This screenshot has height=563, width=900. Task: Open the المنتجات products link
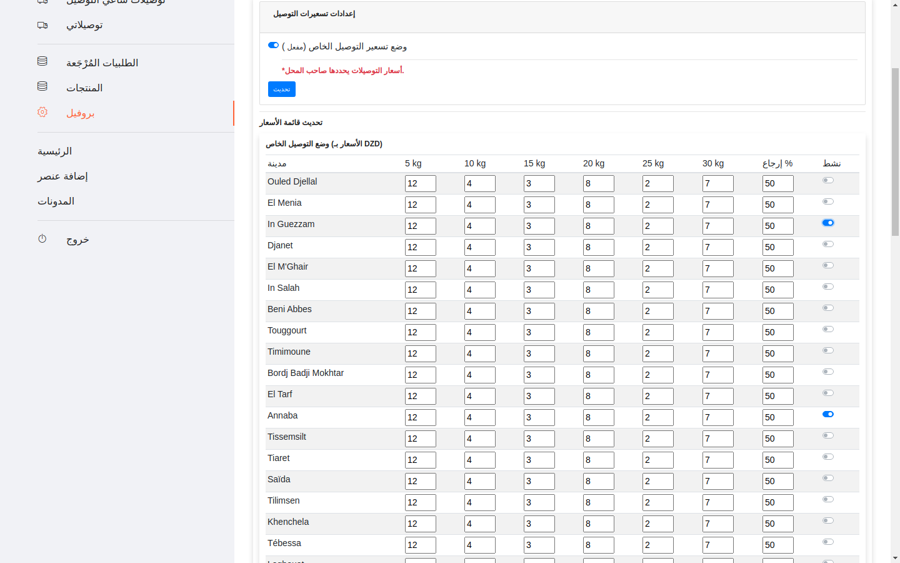[84, 88]
